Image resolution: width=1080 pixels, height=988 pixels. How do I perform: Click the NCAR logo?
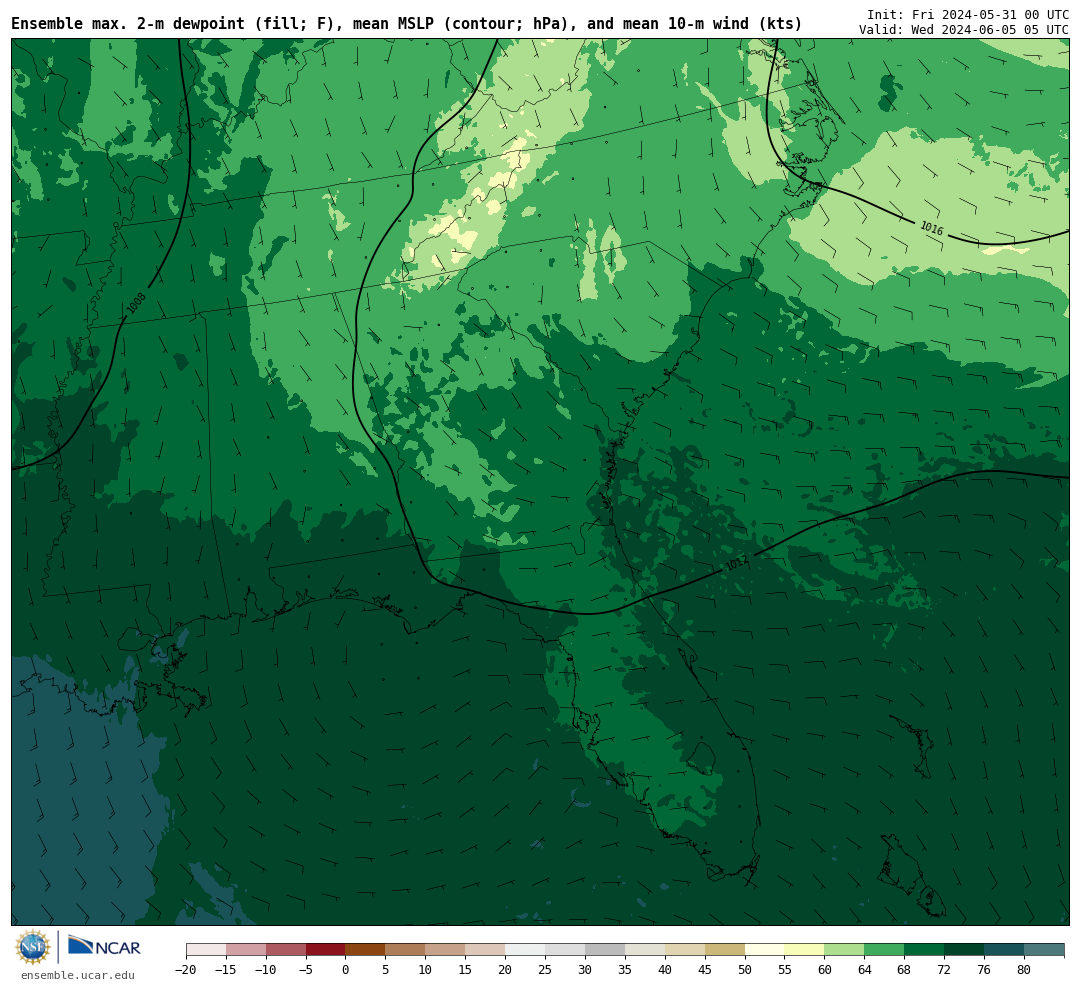coord(104,947)
